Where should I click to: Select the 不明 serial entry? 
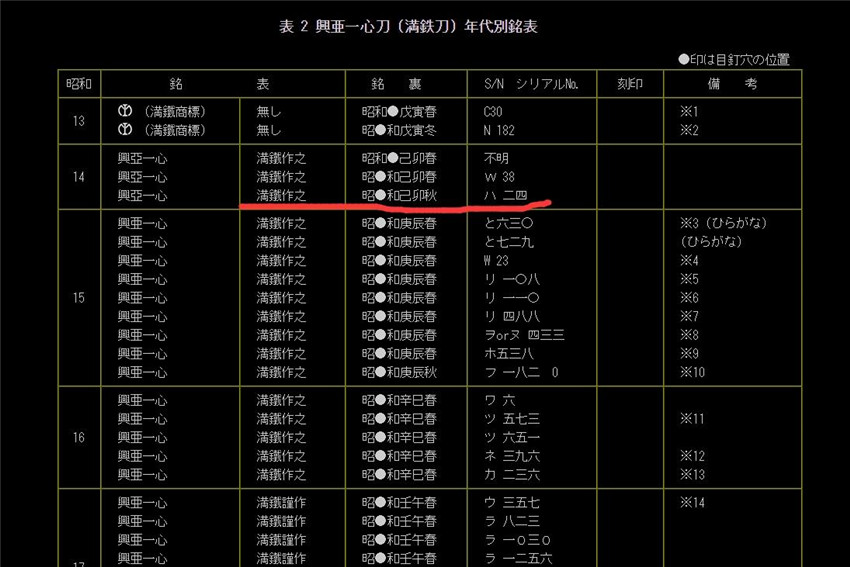point(497,158)
